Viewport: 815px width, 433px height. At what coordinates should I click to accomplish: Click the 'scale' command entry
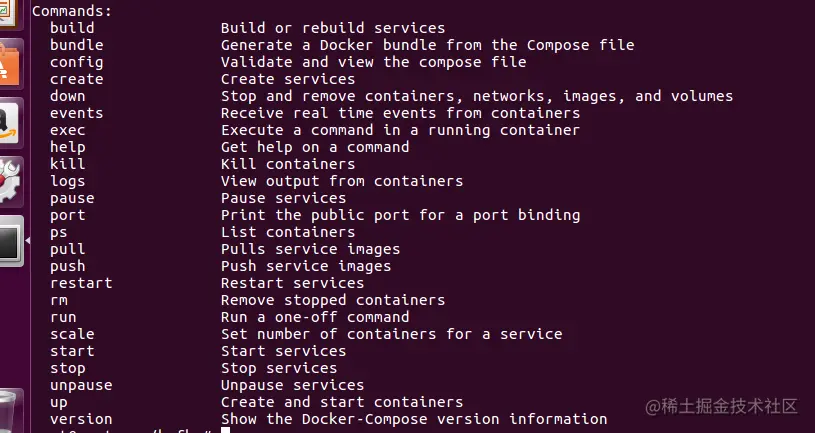pos(72,334)
